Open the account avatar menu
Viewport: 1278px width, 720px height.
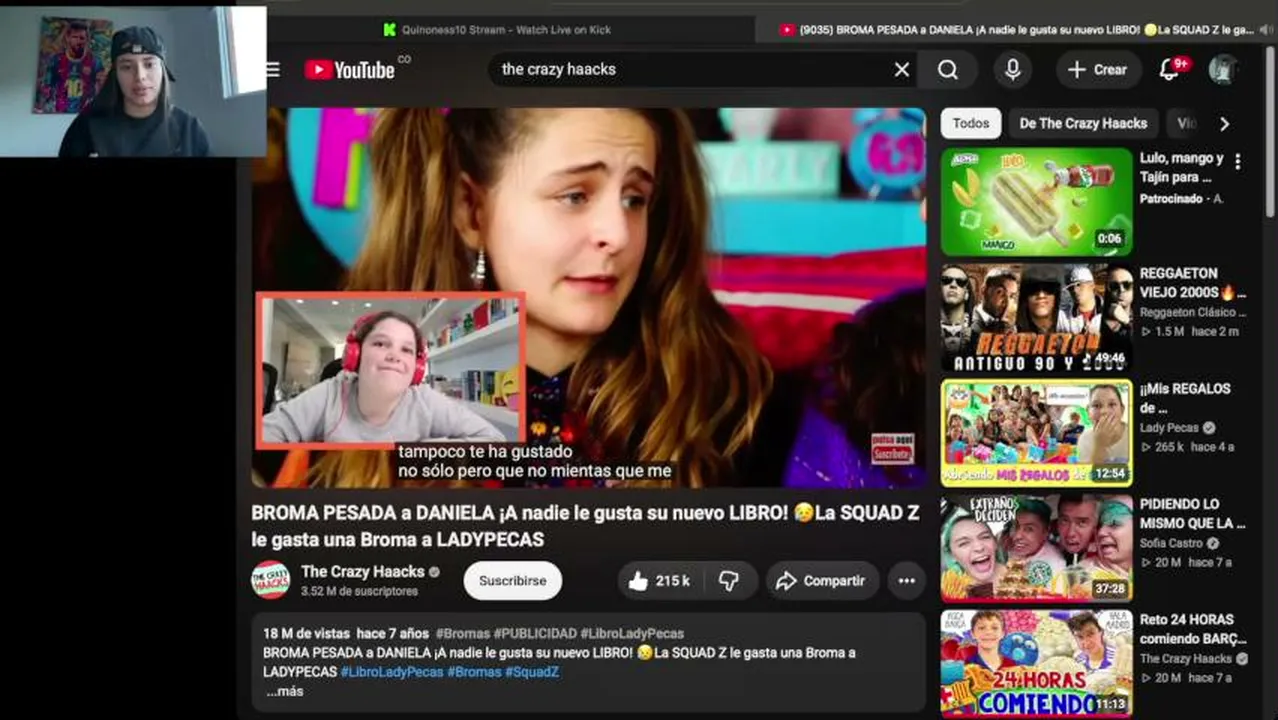[x=1222, y=69]
